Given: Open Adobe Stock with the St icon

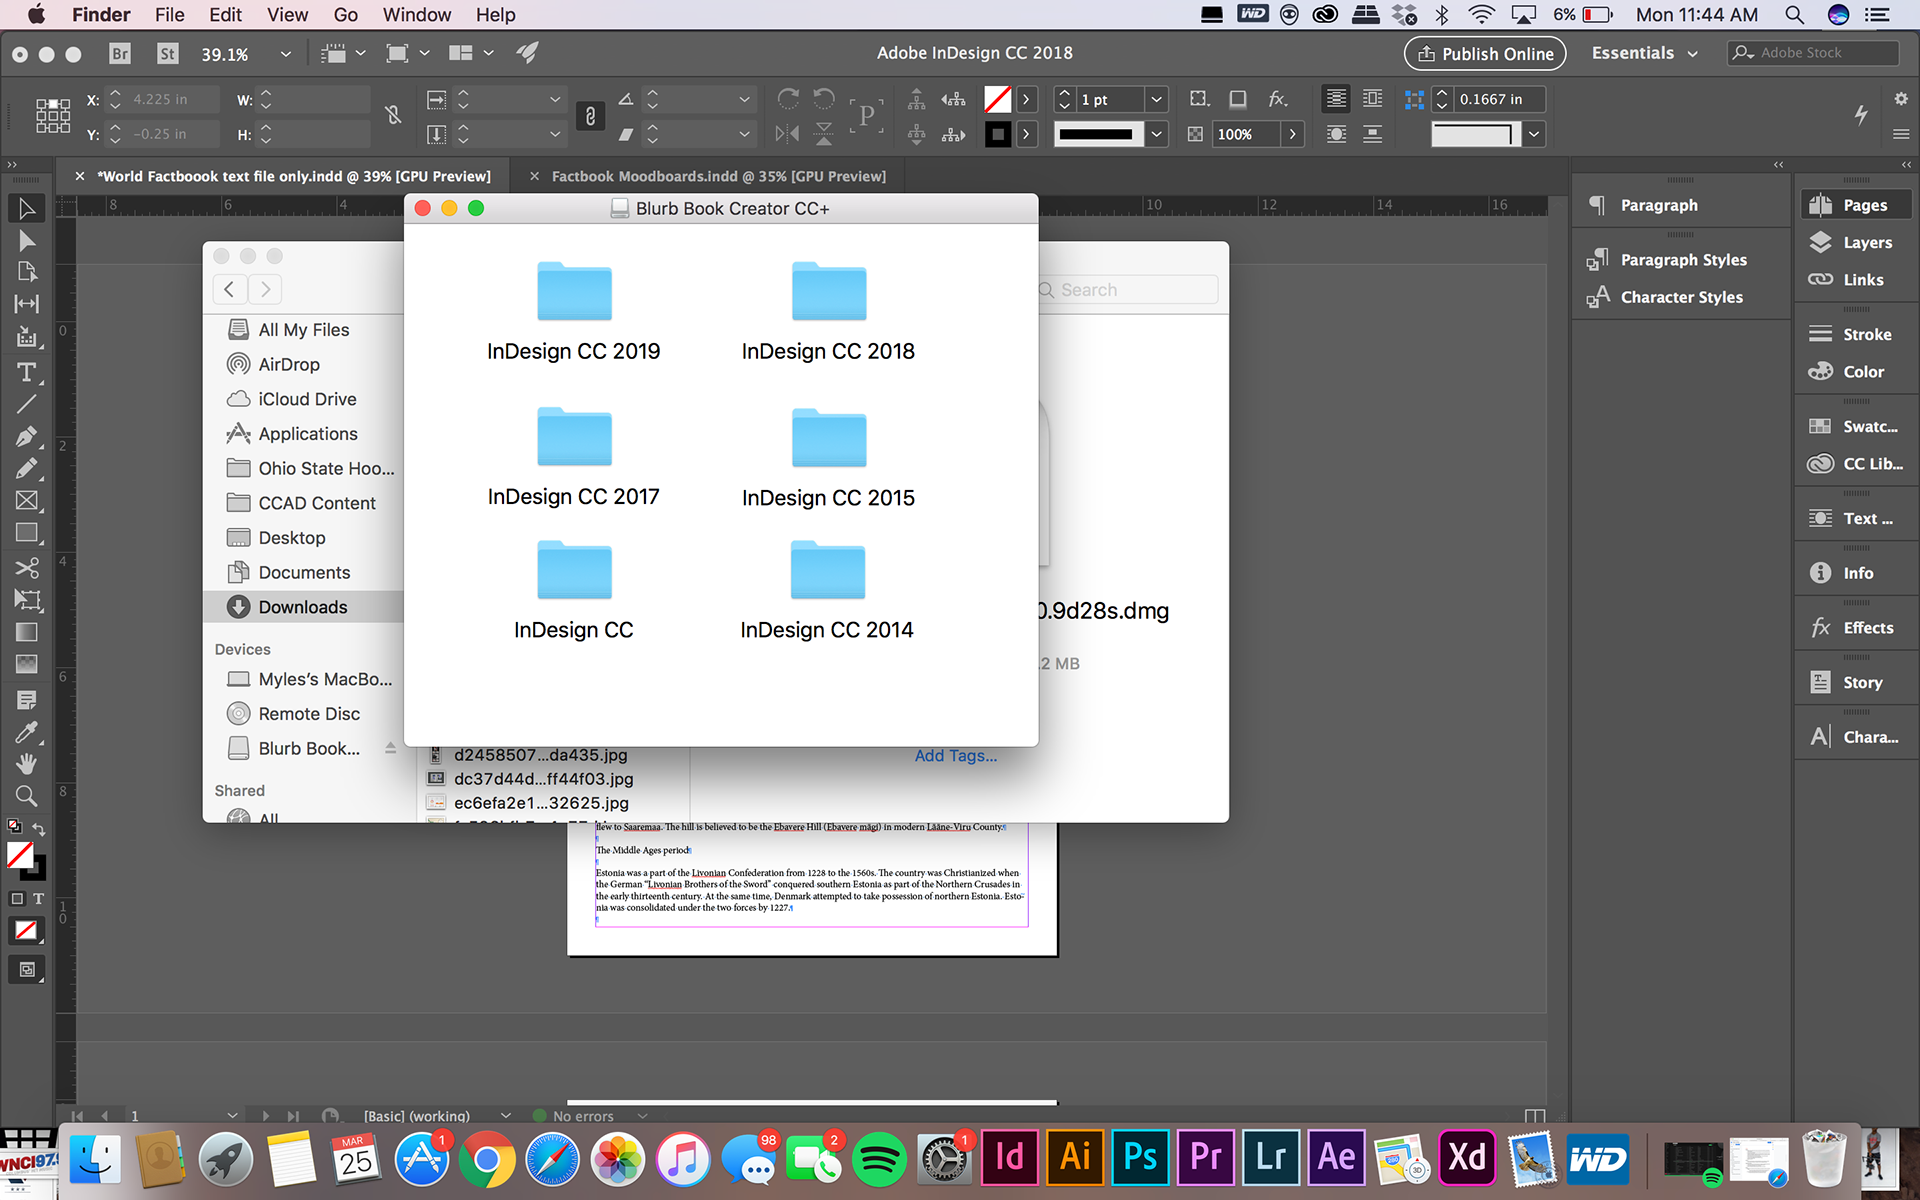Looking at the screenshot, I should click(168, 54).
